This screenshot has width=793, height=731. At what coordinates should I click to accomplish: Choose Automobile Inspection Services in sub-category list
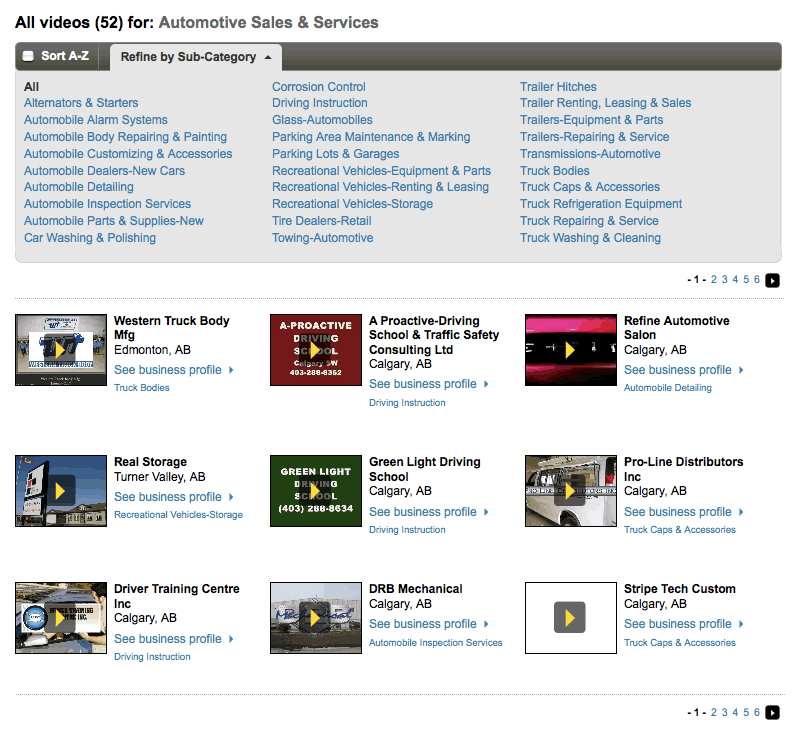(107, 204)
